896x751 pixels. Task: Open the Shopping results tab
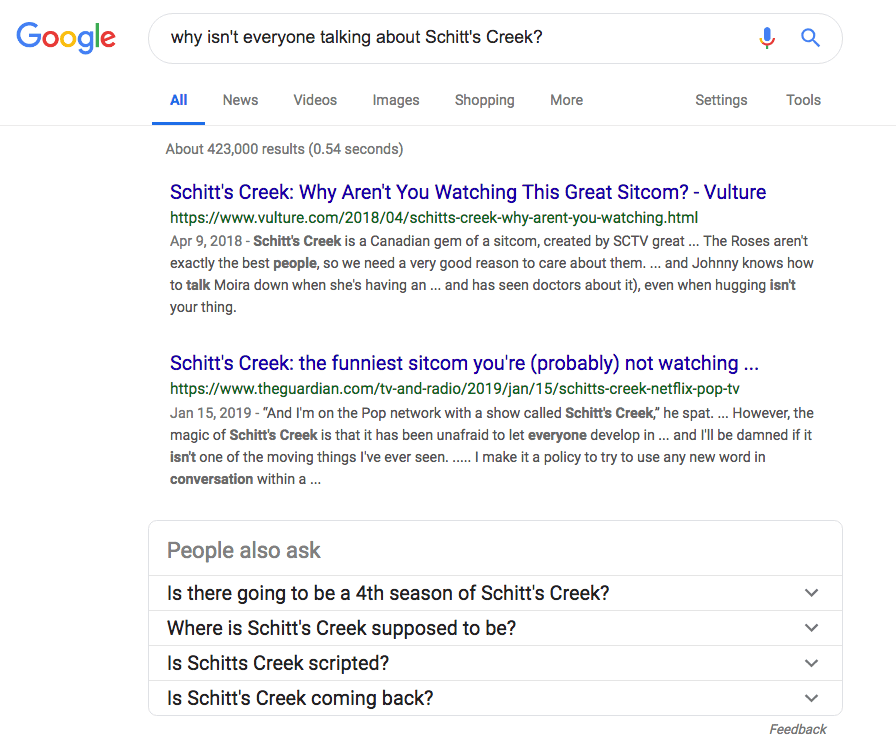tap(485, 100)
